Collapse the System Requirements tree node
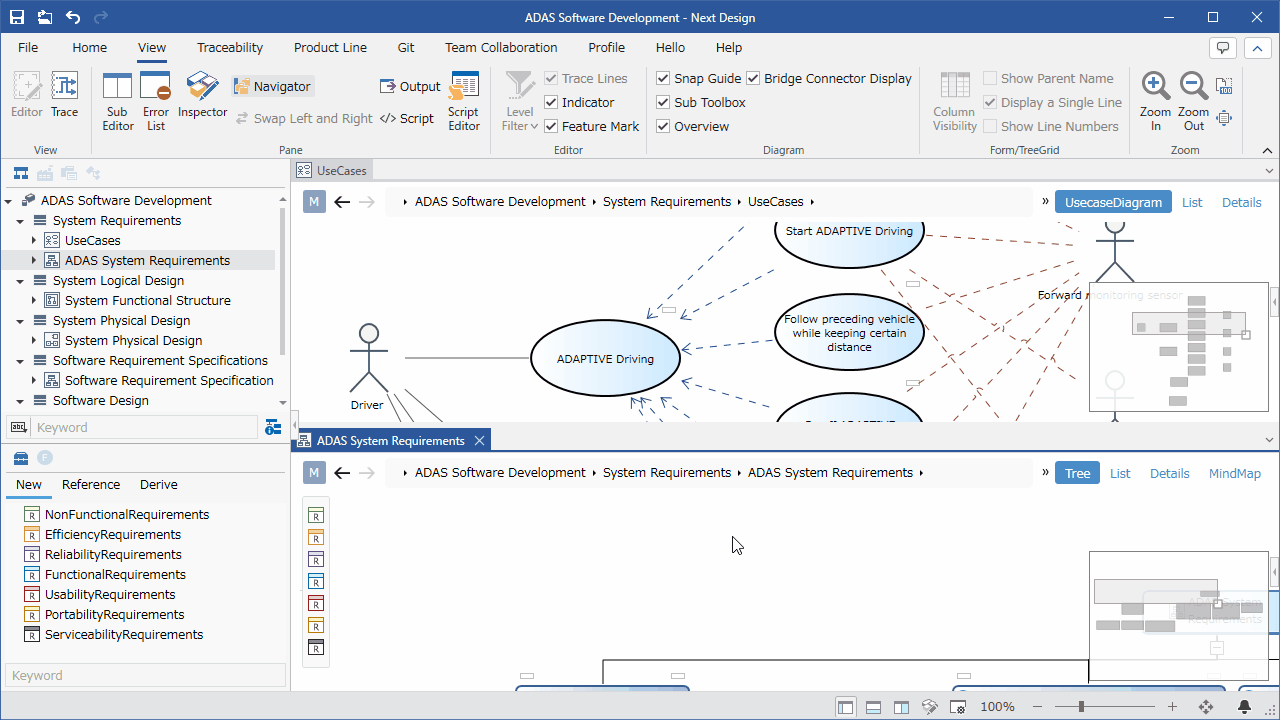 coord(21,221)
